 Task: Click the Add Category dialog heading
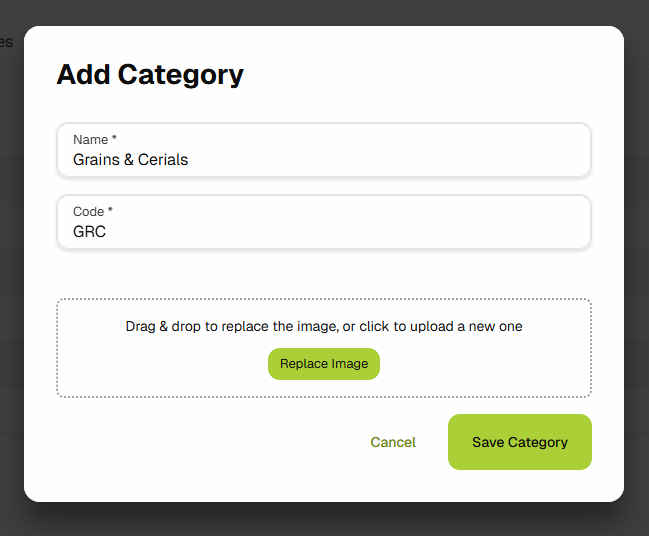[x=150, y=74]
